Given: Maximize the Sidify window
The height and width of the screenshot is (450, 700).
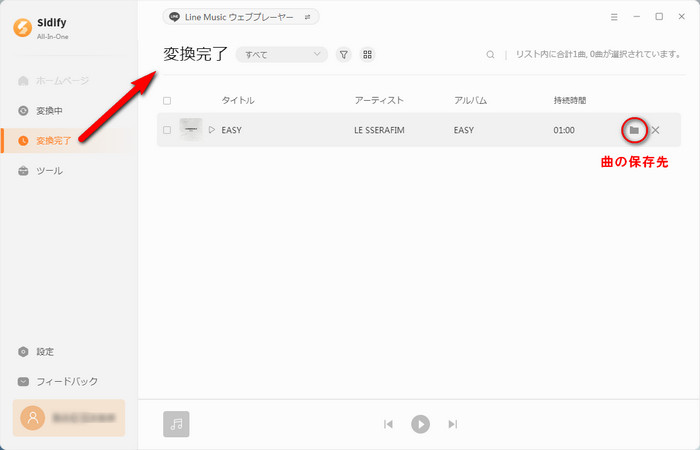Looking at the screenshot, I should click(659, 17).
